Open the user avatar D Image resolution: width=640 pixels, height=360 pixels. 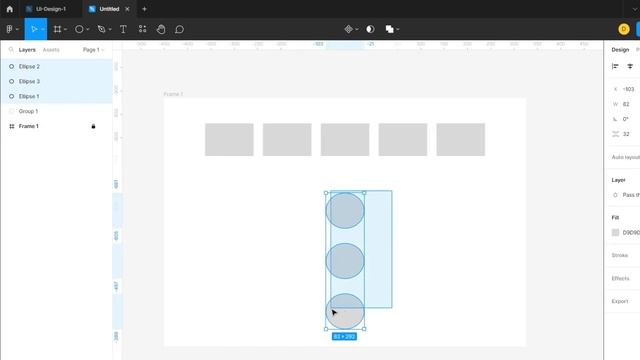click(623, 29)
